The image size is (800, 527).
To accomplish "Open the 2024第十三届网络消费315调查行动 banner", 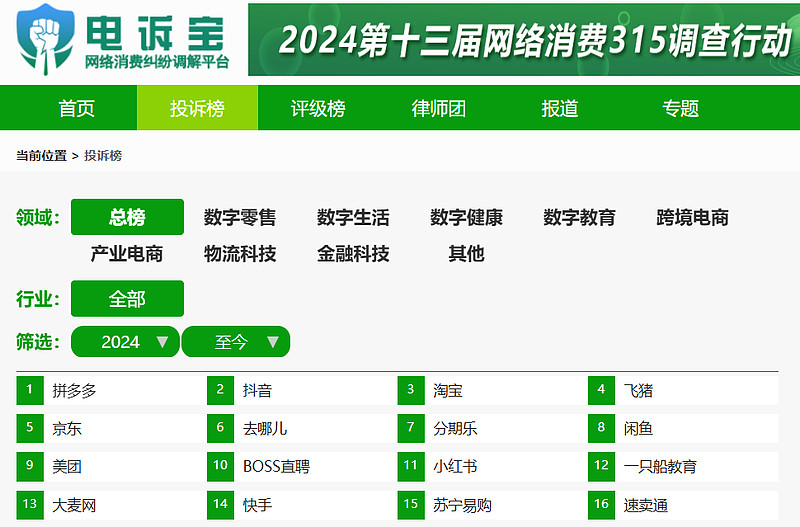I will 524,39.
